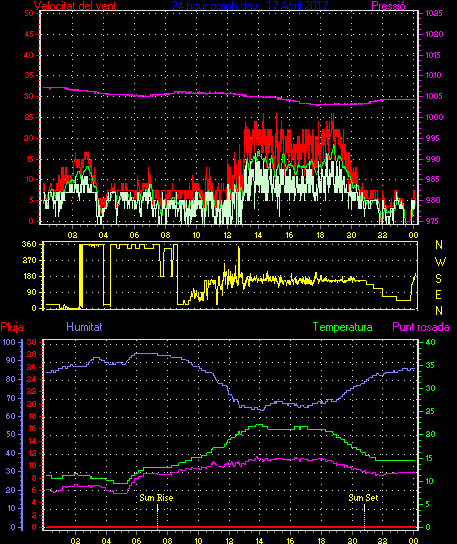Click the 1010 value on pressure axis

point(433,75)
